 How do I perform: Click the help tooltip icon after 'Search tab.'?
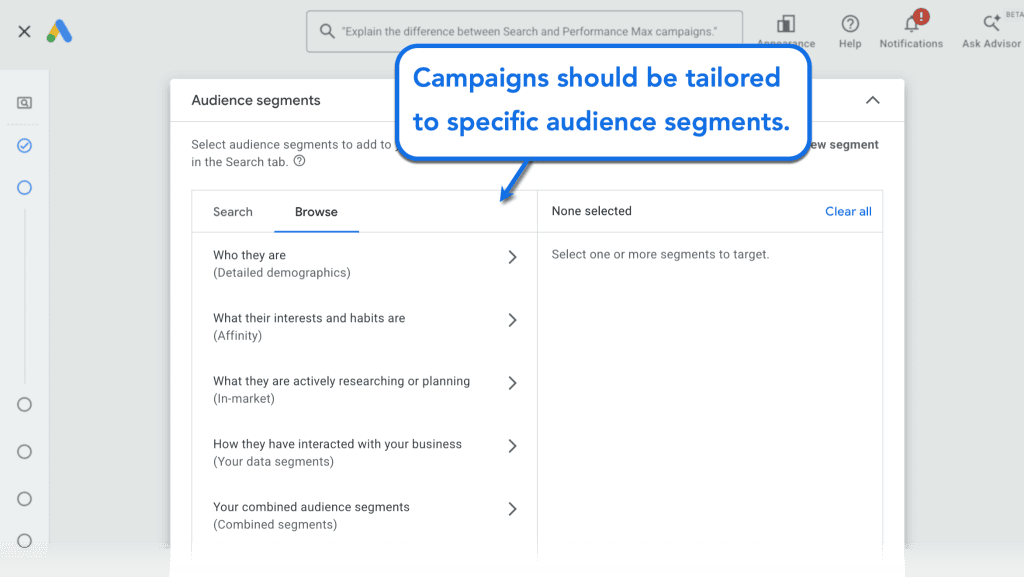[299, 161]
